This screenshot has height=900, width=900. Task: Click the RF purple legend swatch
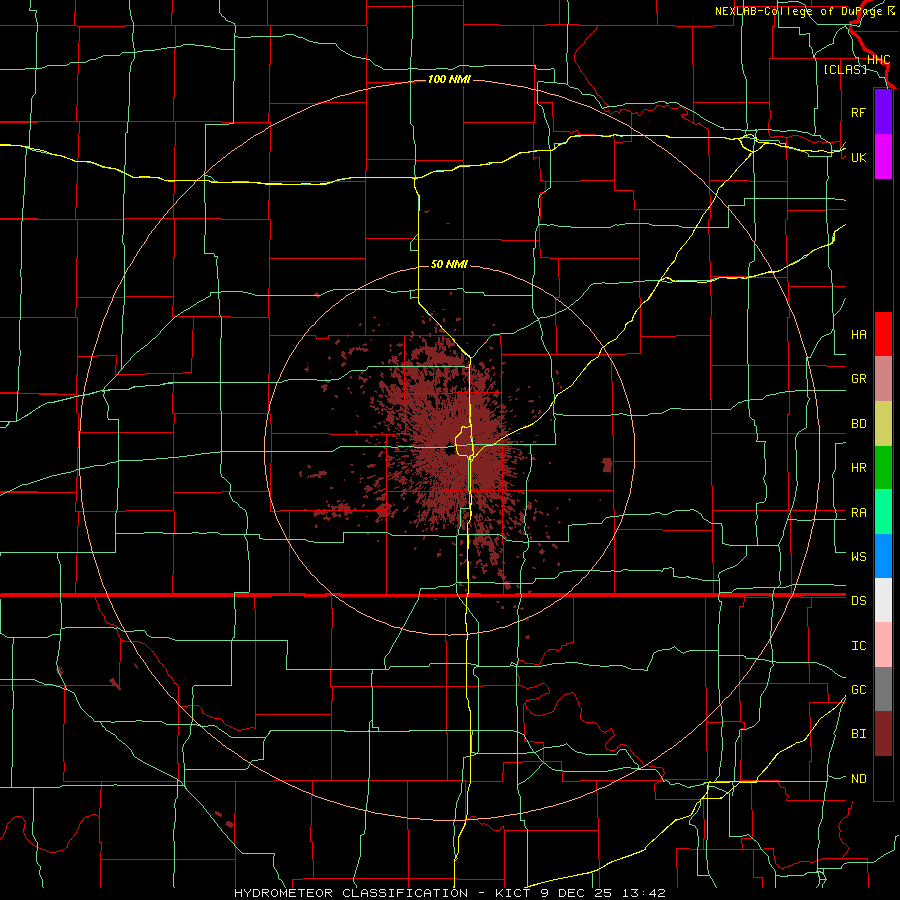tap(883, 112)
